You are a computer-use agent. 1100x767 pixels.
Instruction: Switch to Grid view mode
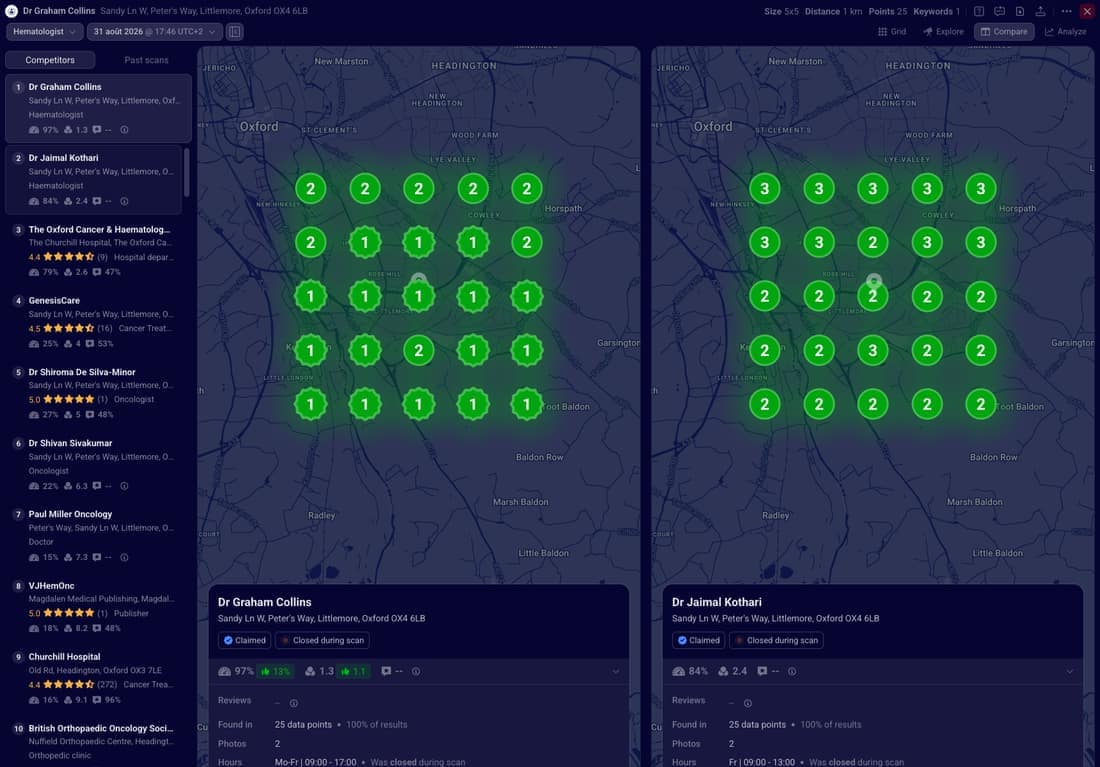tap(892, 32)
